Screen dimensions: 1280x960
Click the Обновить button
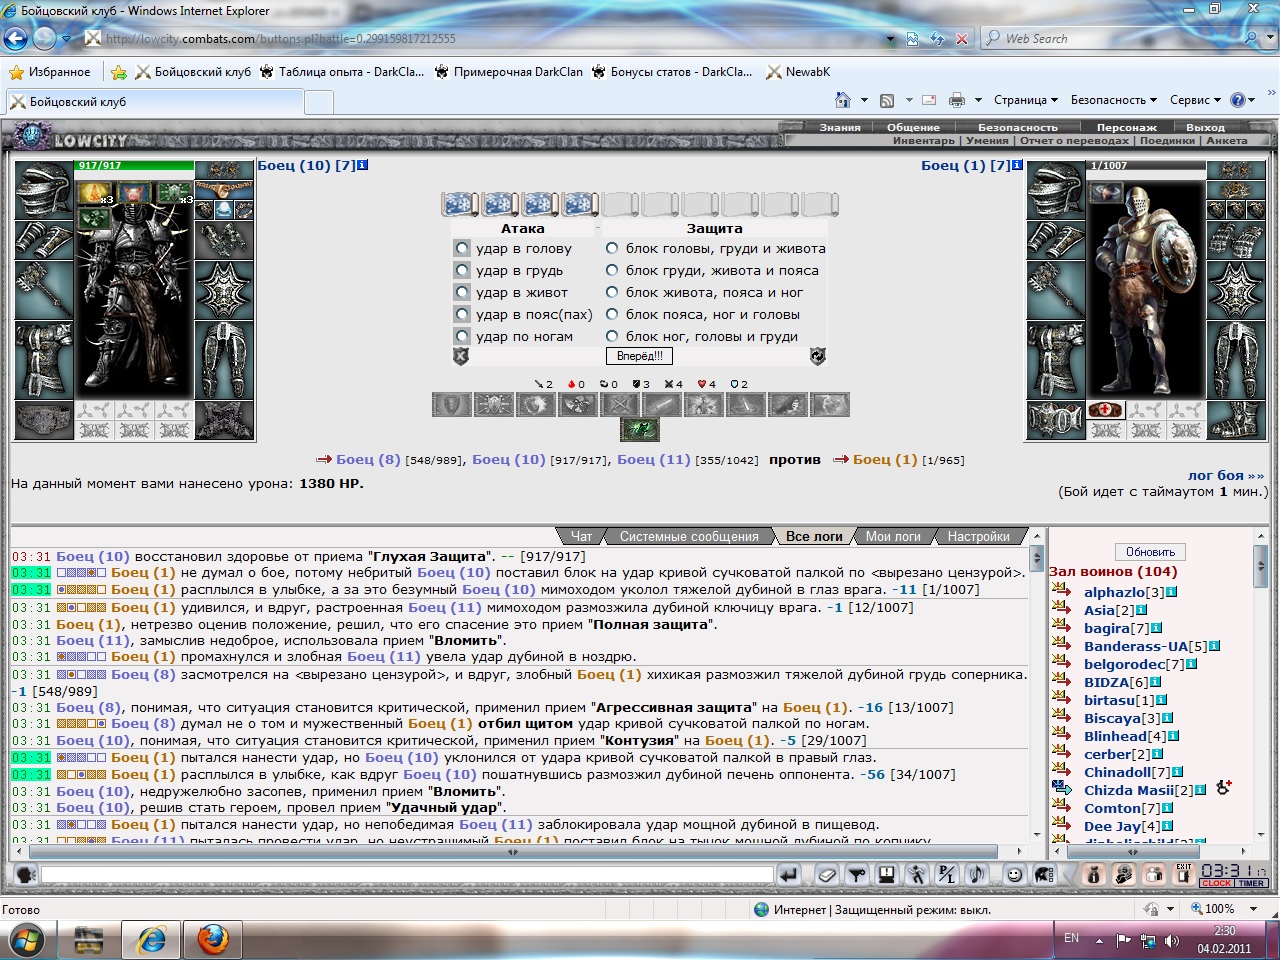point(1150,552)
